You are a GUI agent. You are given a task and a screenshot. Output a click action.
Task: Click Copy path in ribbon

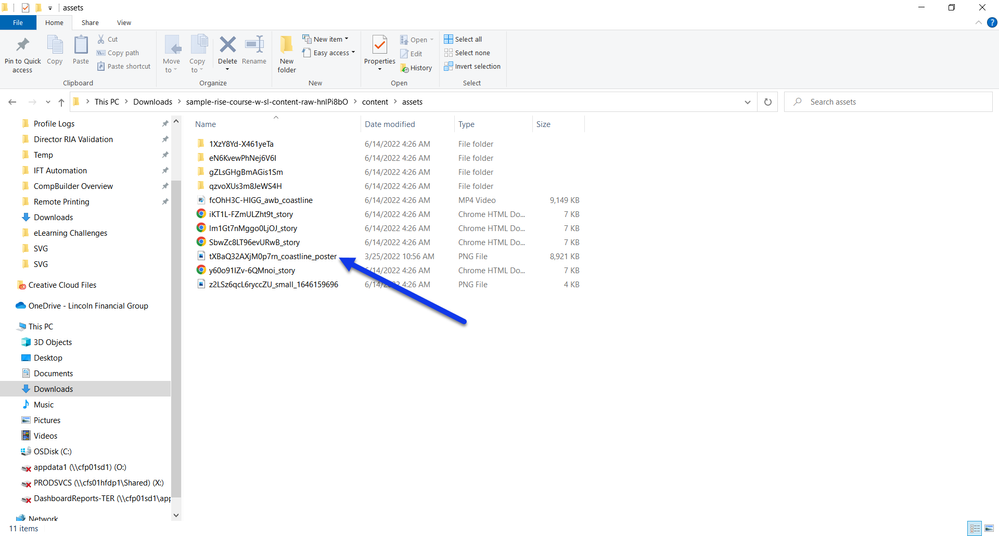coord(118,53)
